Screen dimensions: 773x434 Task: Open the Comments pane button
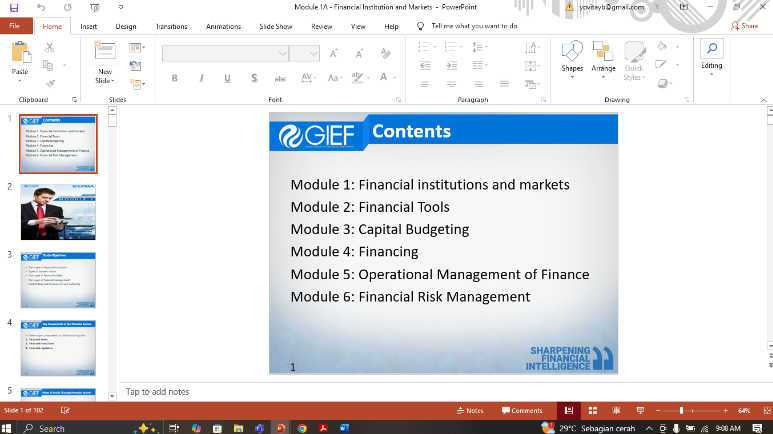[x=521, y=410]
